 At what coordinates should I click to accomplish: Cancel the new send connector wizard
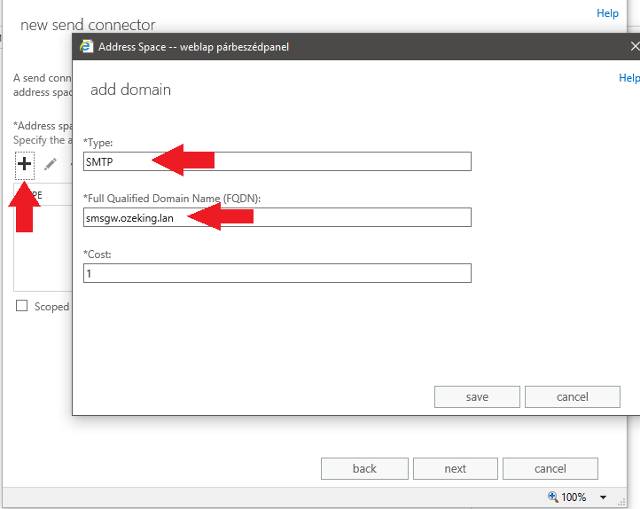click(x=550, y=469)
